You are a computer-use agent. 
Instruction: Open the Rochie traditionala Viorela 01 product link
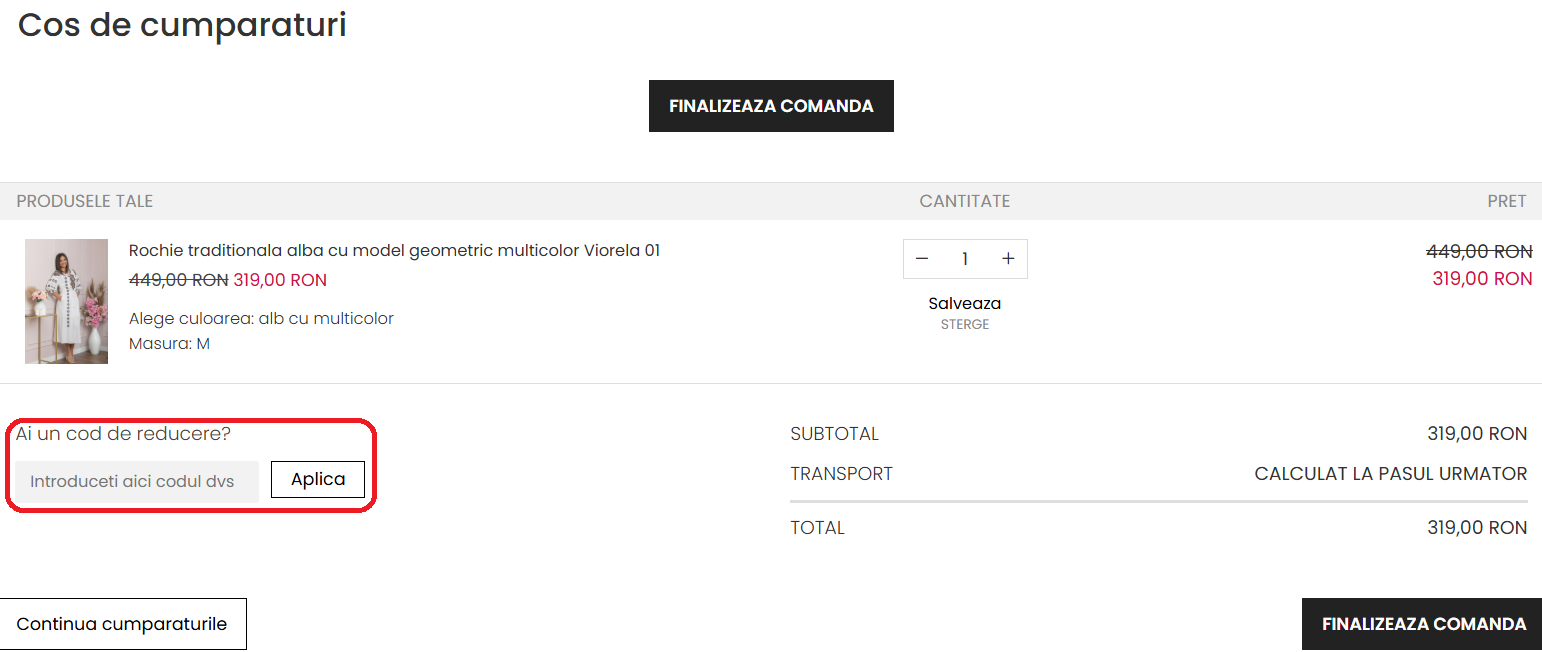[394, 250]
